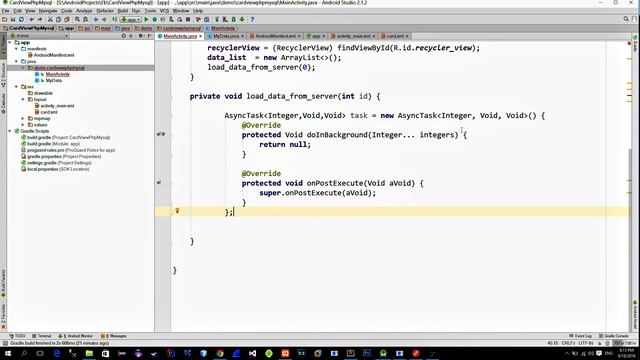
Task: Click the Save All toolbar icon
Action: click(x=13, y=19)
